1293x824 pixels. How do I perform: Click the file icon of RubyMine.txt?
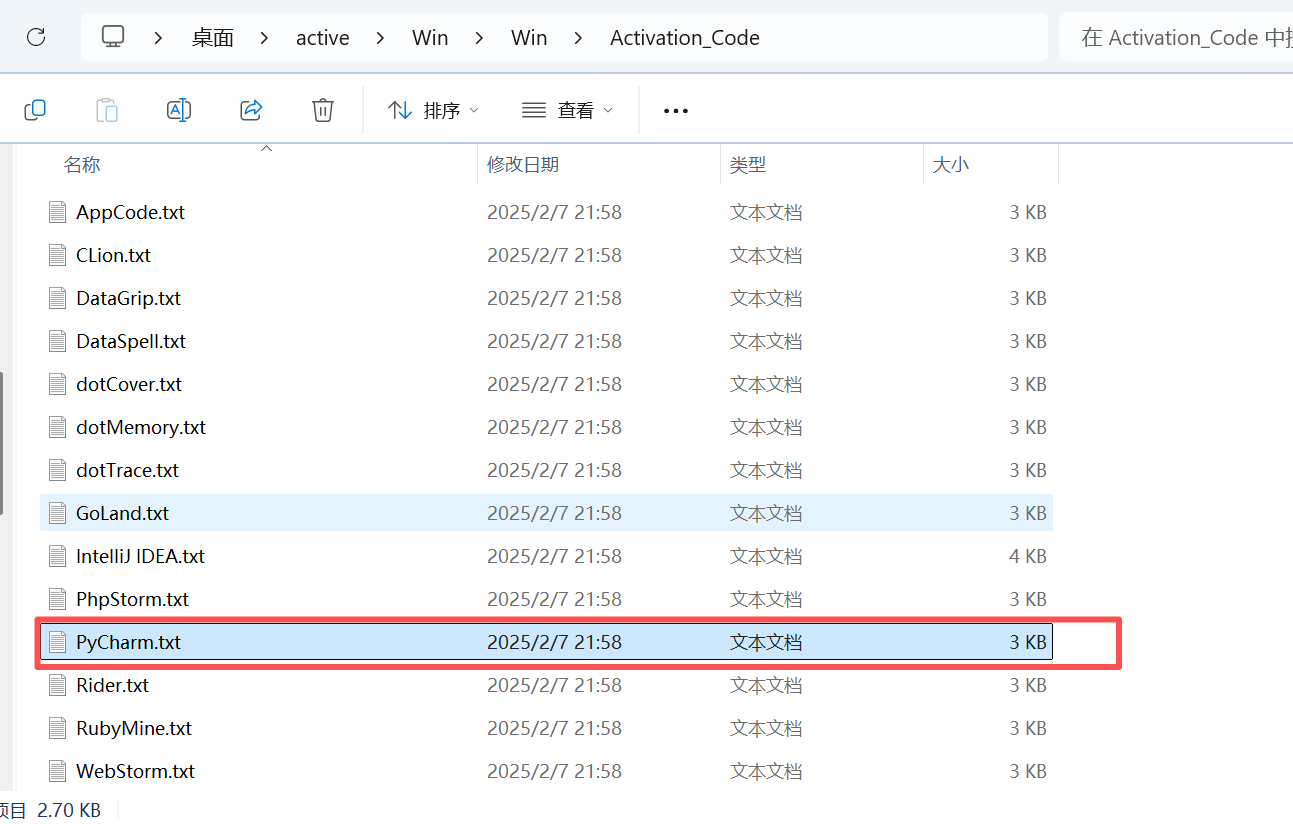point(58,728)
